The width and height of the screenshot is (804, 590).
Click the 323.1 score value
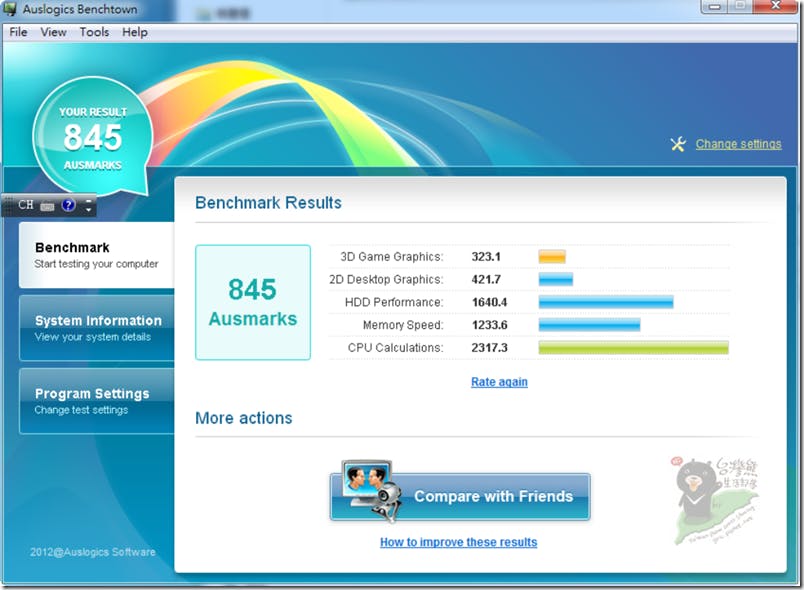(486, 257)
